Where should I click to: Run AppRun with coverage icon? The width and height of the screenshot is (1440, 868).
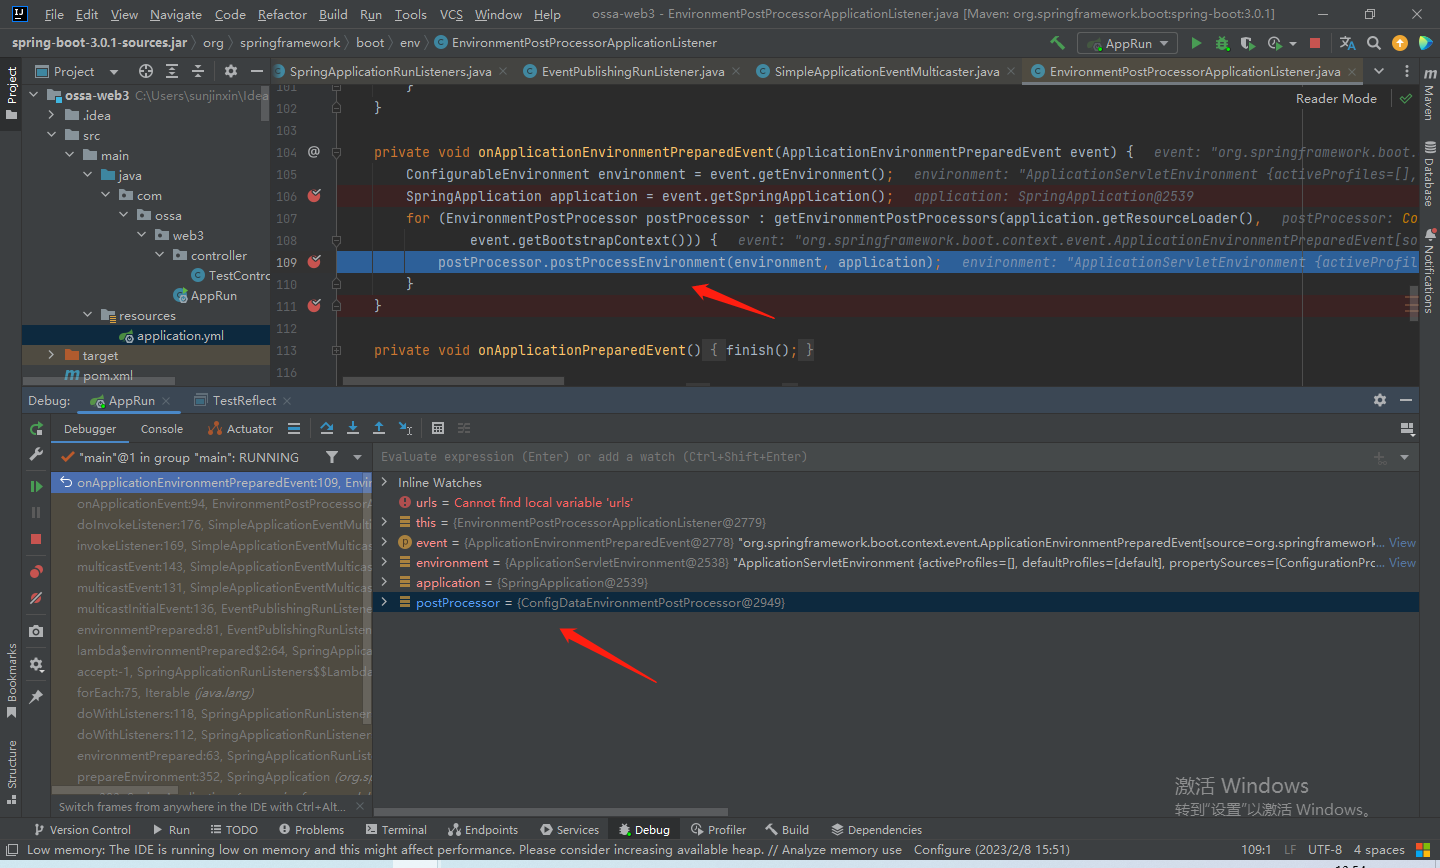click(x=1247, y=43)
